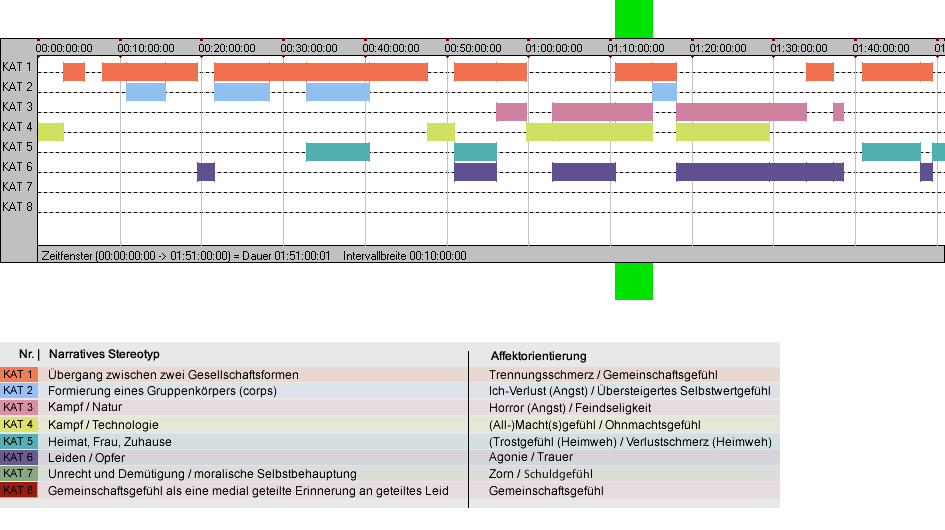The height and width of the screenshot is (530, 945).
Task: Select the 01:00:00:00 time label
Action: pos(554,48)
